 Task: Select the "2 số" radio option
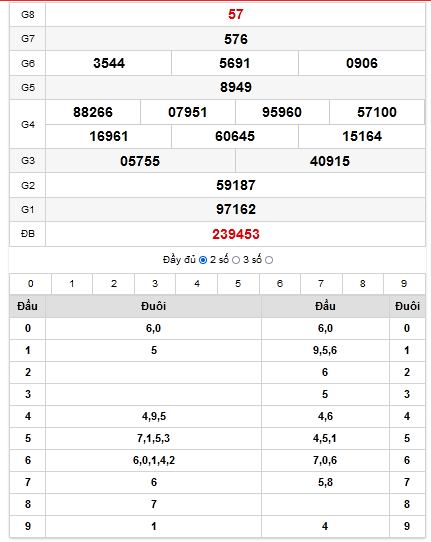tap(236, 260)
